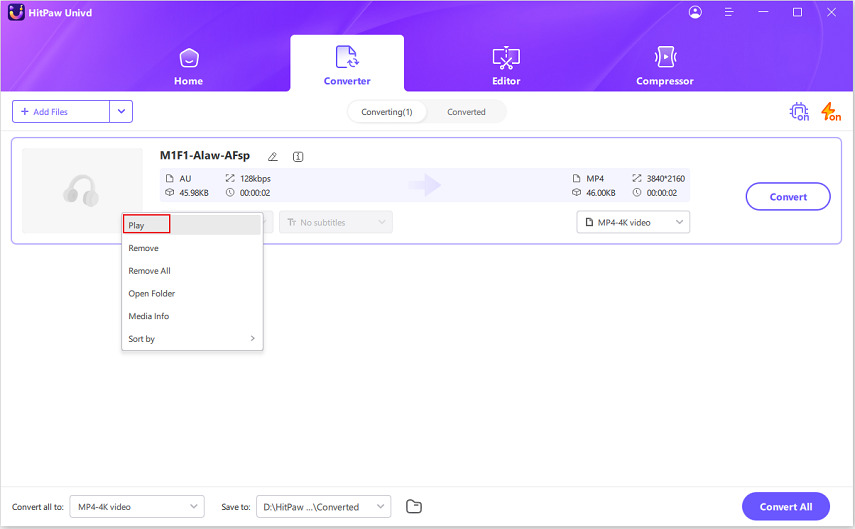Expand the Add Files dropdown arrow

click(121, 112)
